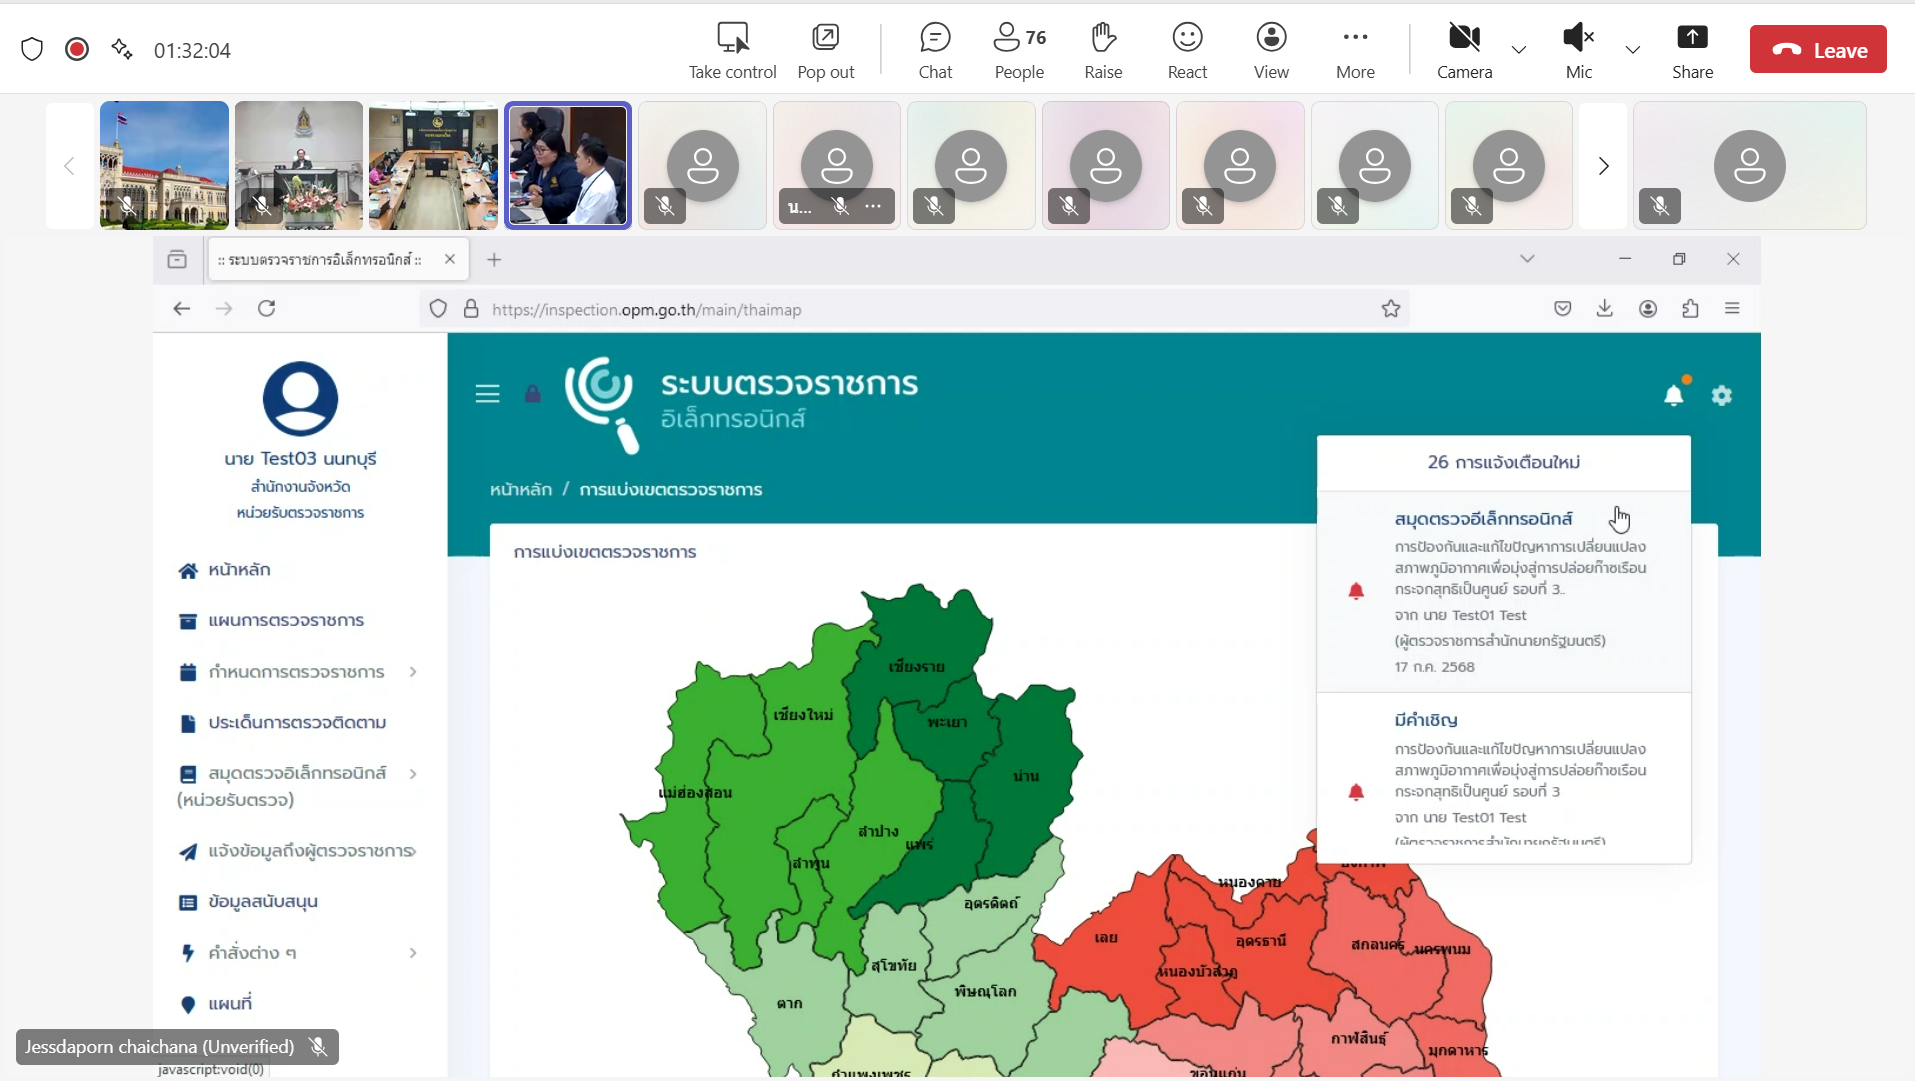1915x1081 pixels.
Task: Click the Share screen icon
Action: [1691, 50]
